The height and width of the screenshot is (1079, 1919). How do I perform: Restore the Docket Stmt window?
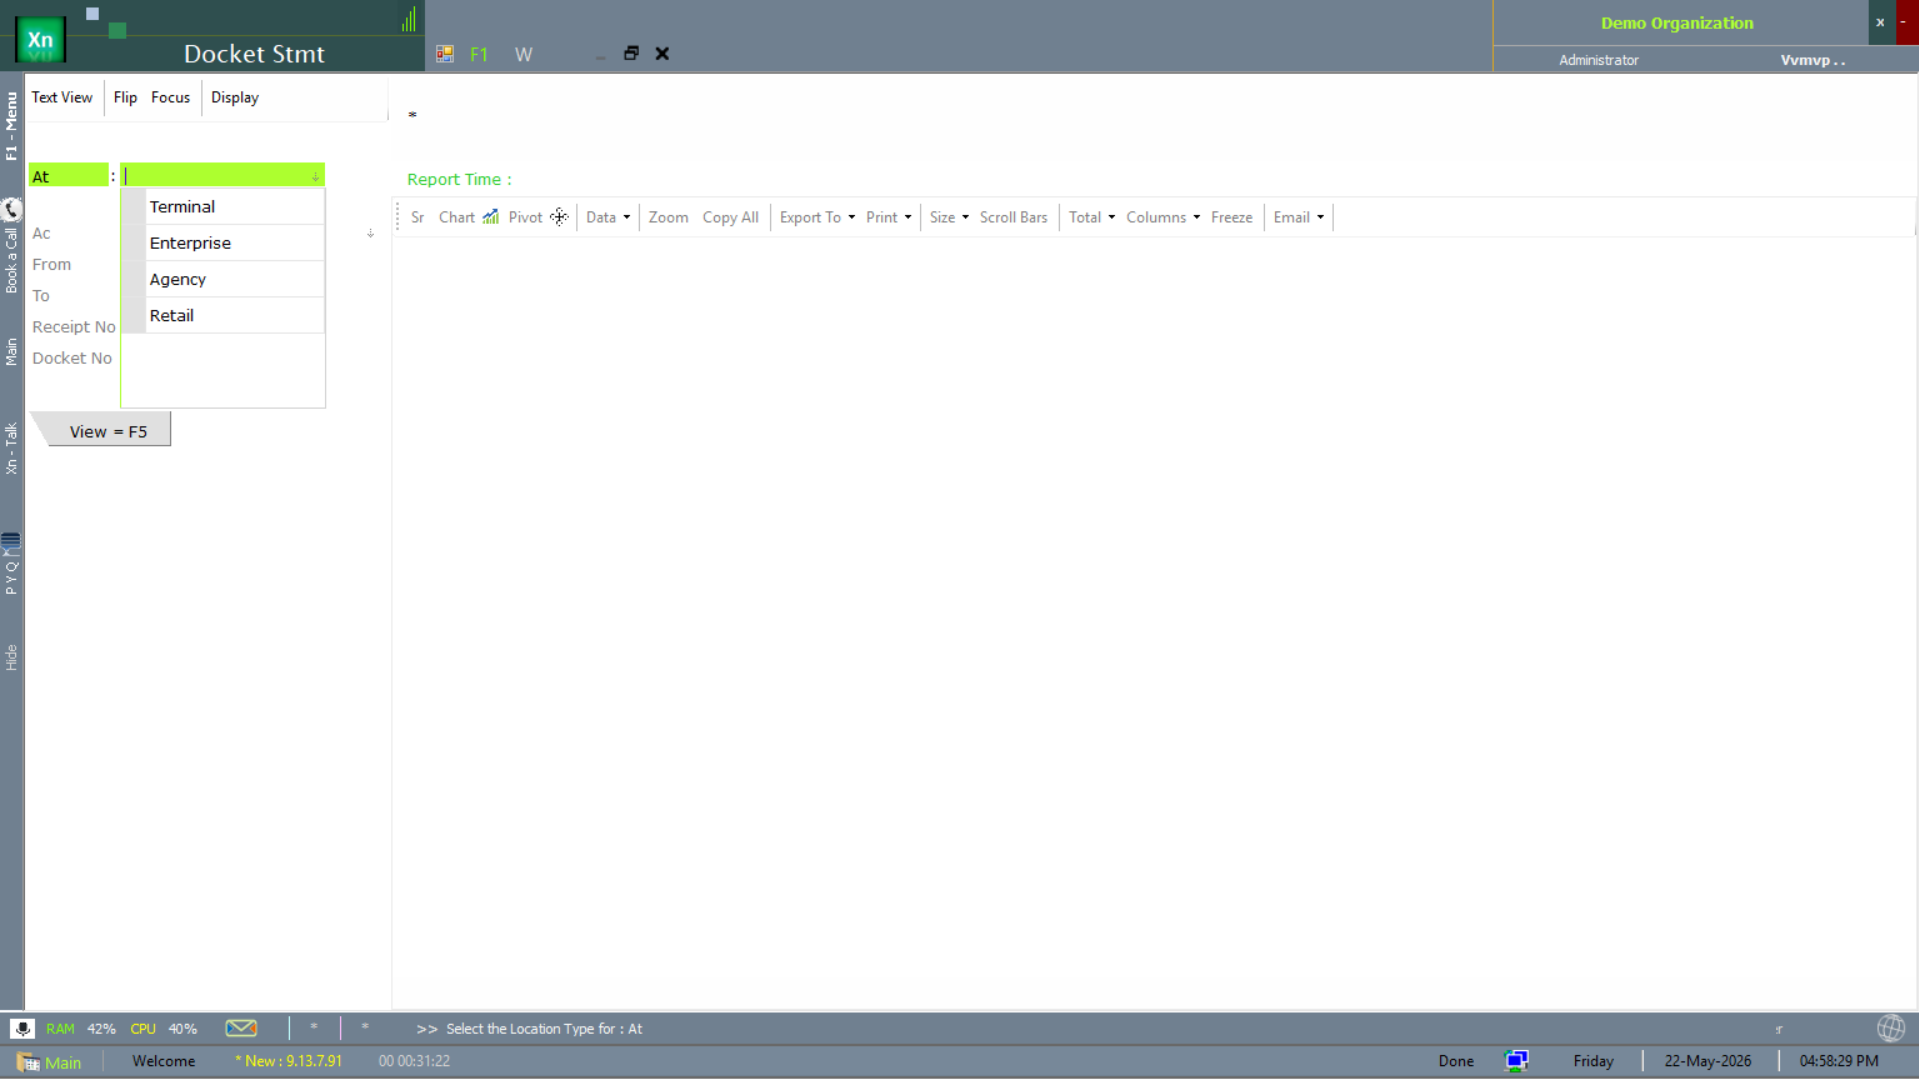(631, 53)
